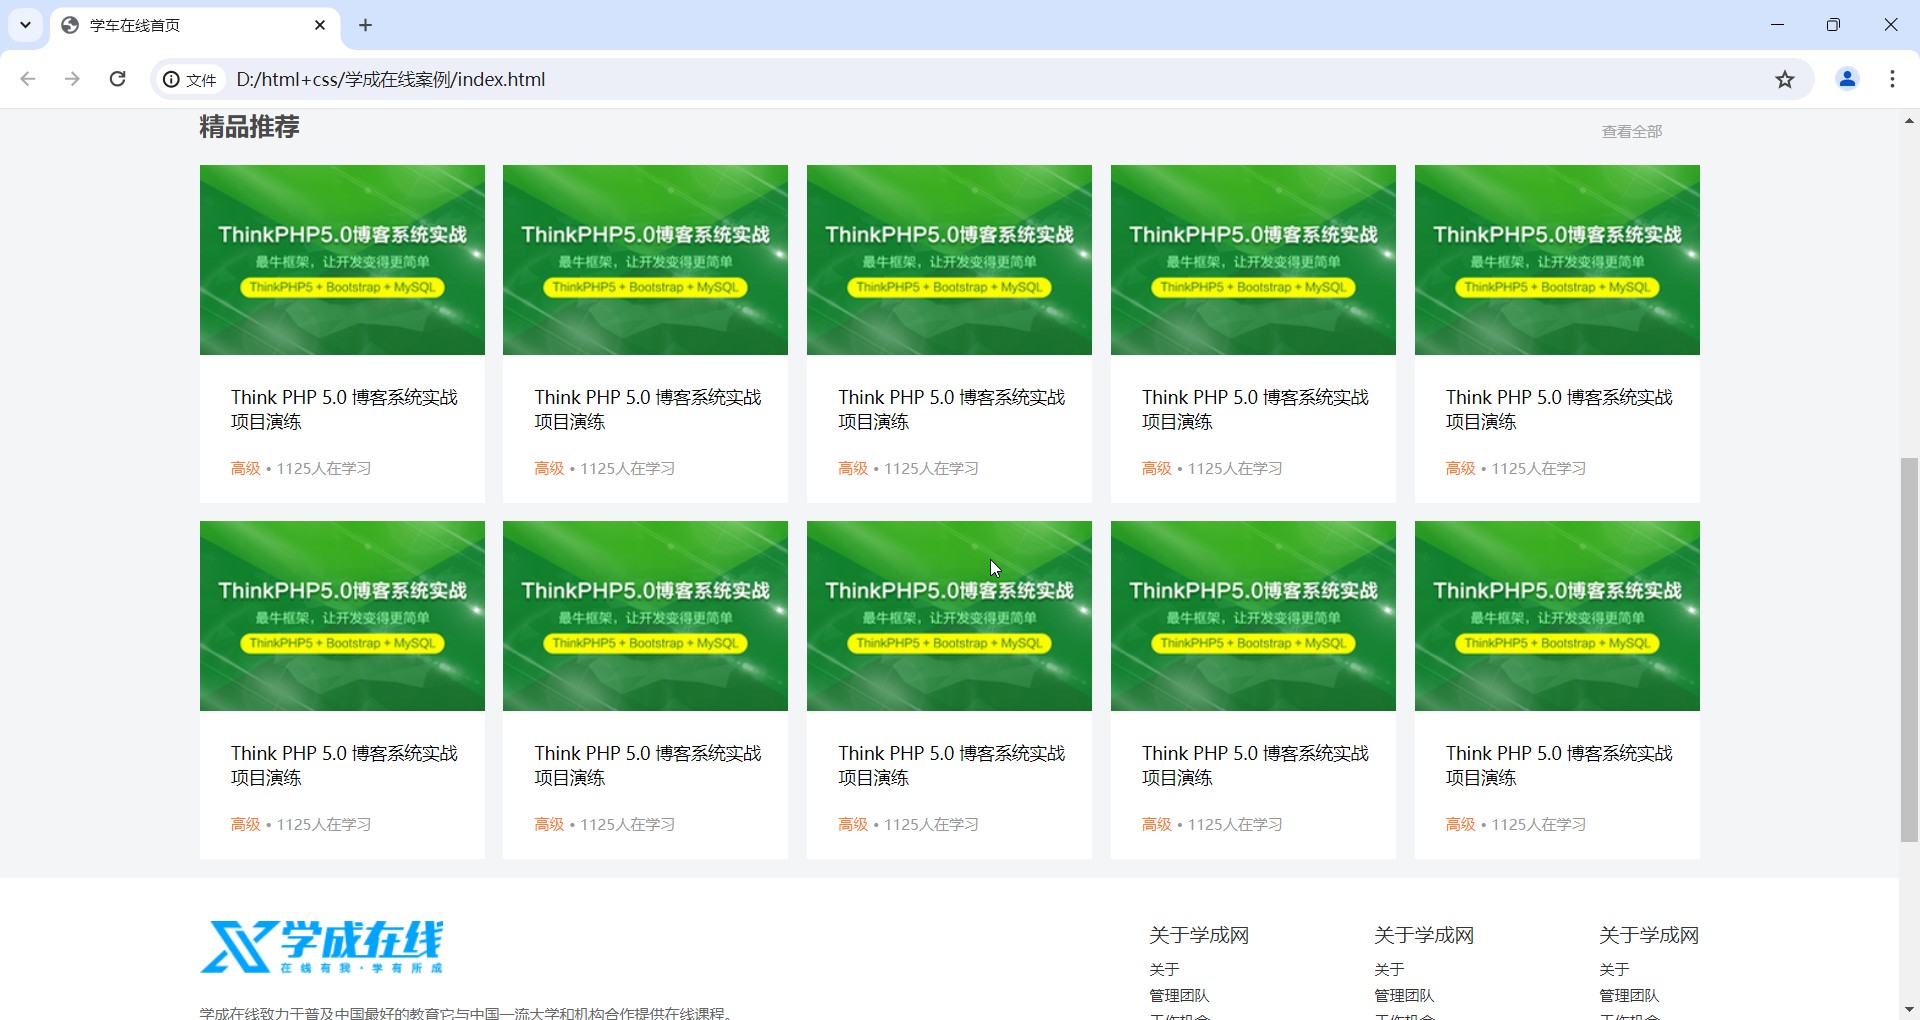The image size is (1920, 1020).
Task: Click the page scrollbar up arrow
Action: click(x=1909, y=121)
